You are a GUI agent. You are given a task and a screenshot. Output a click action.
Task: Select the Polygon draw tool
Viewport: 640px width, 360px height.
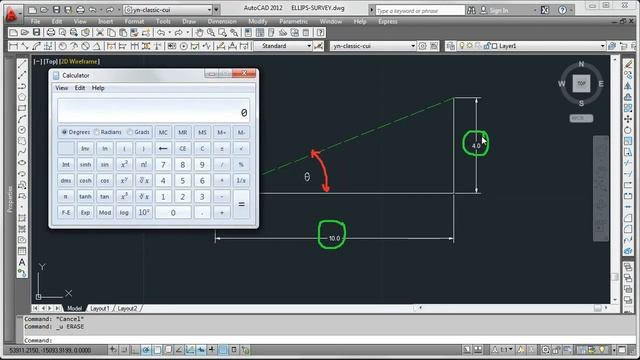point(22,97)
